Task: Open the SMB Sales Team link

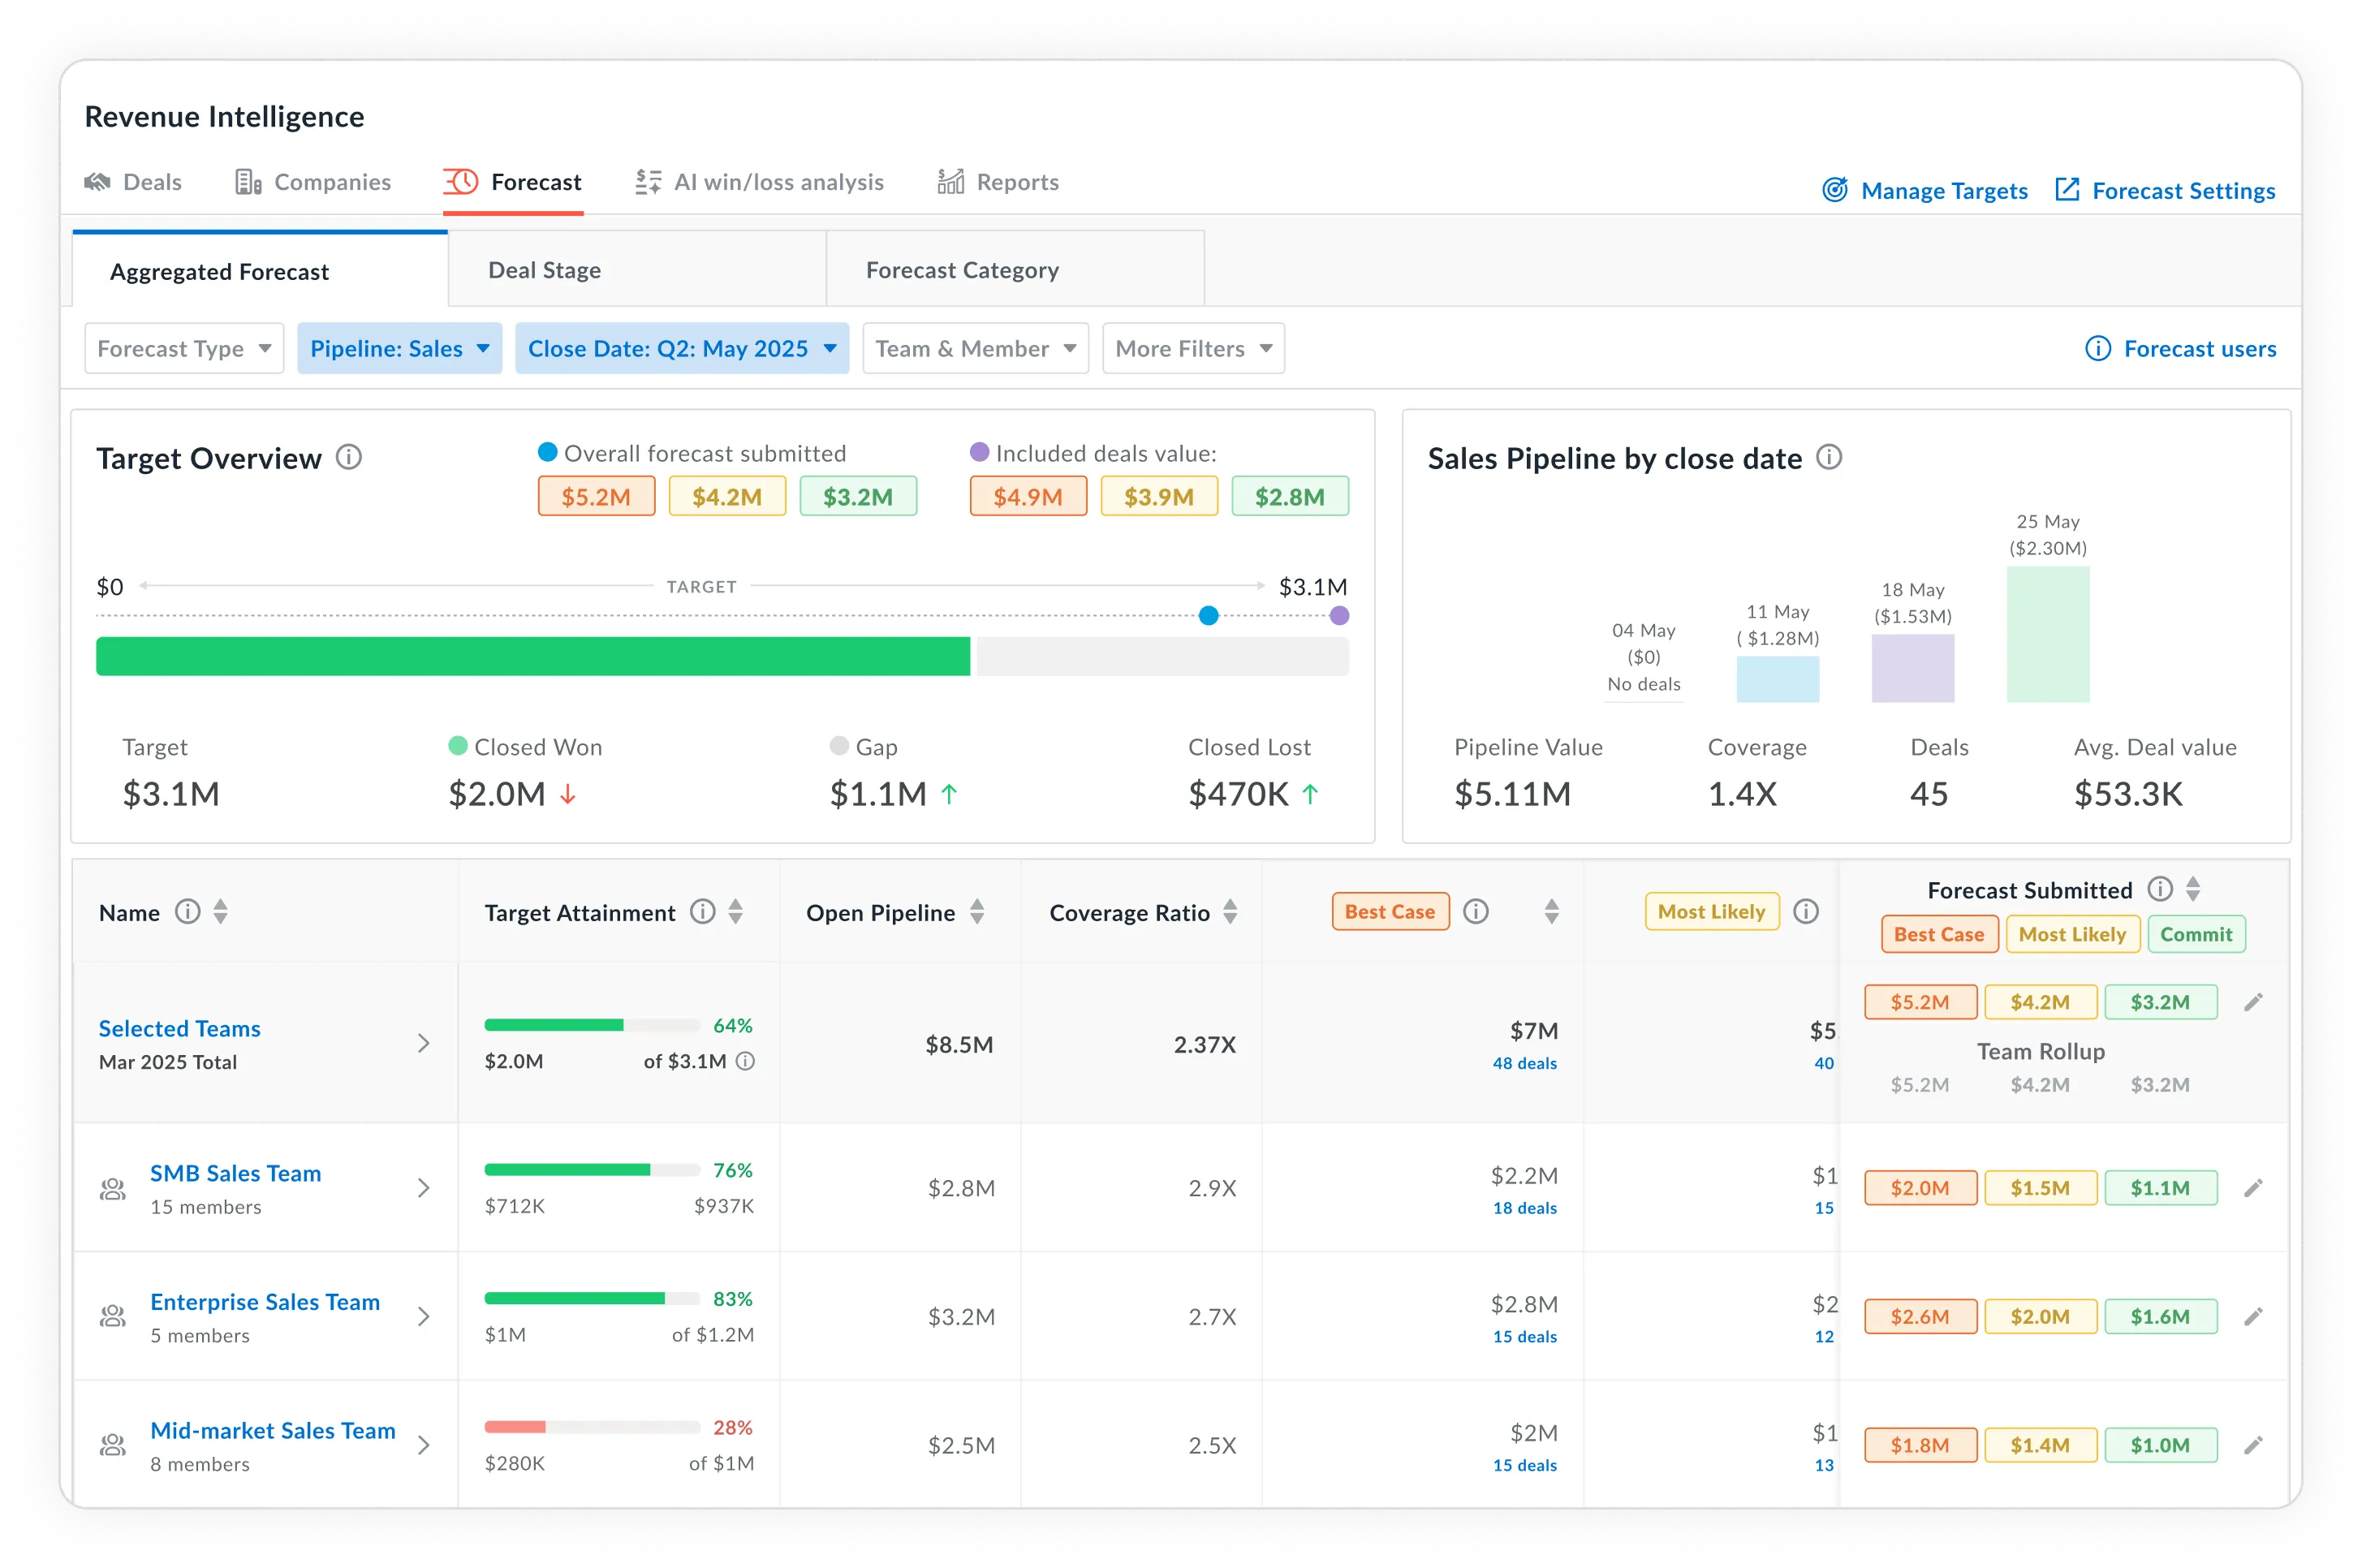Action: pos(236,1173)
